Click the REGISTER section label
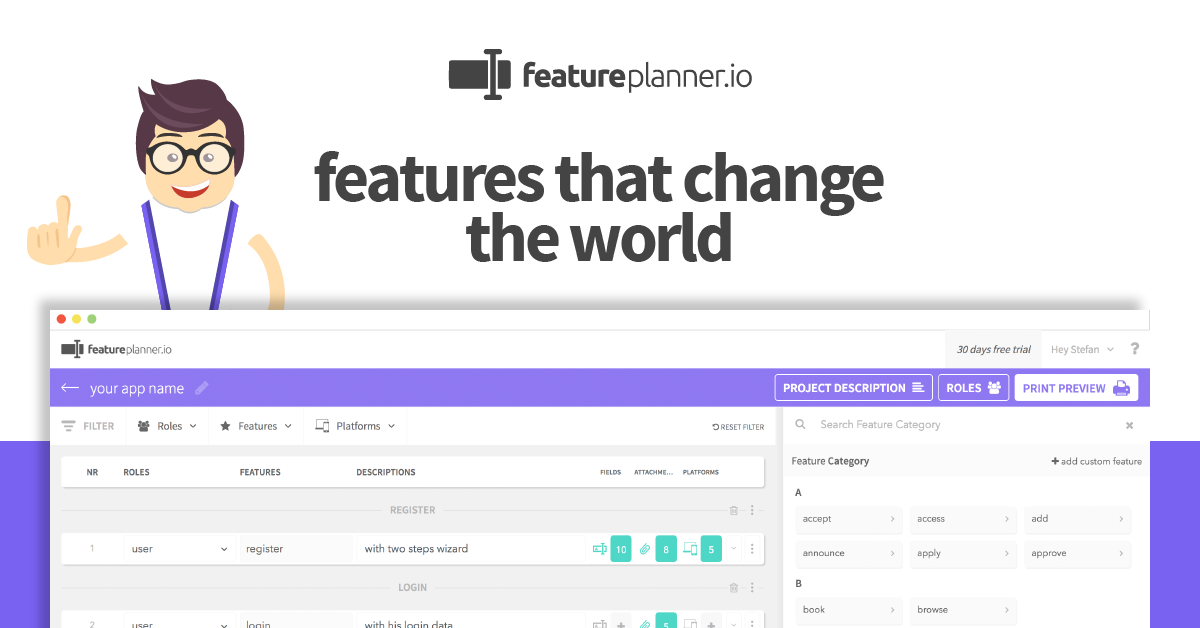1200x628 pixels. [413, 510]
